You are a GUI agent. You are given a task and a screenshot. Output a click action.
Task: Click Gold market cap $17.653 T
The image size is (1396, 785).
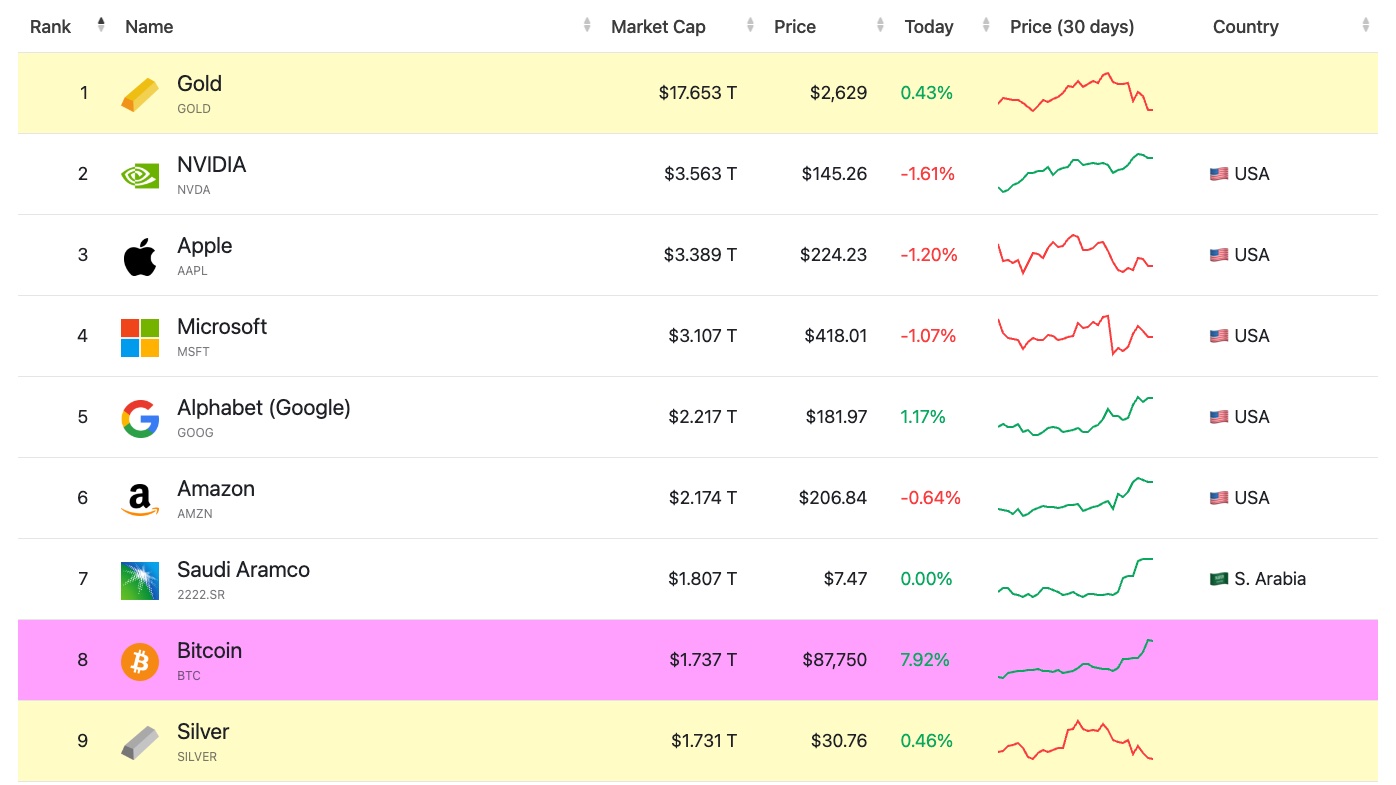coord(698,93)
